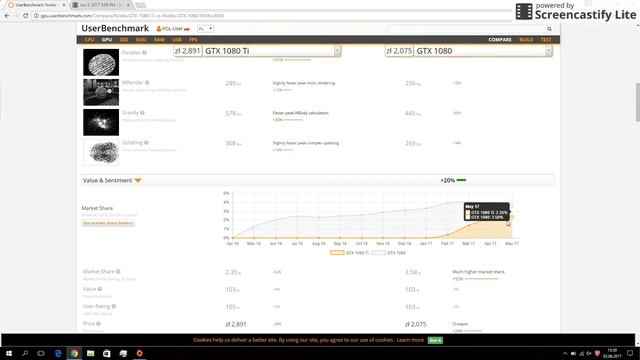Image resolution: width=640 pixels, height=360 pixels.
Task: Open a new browser tab
Action: coord(140,5)
